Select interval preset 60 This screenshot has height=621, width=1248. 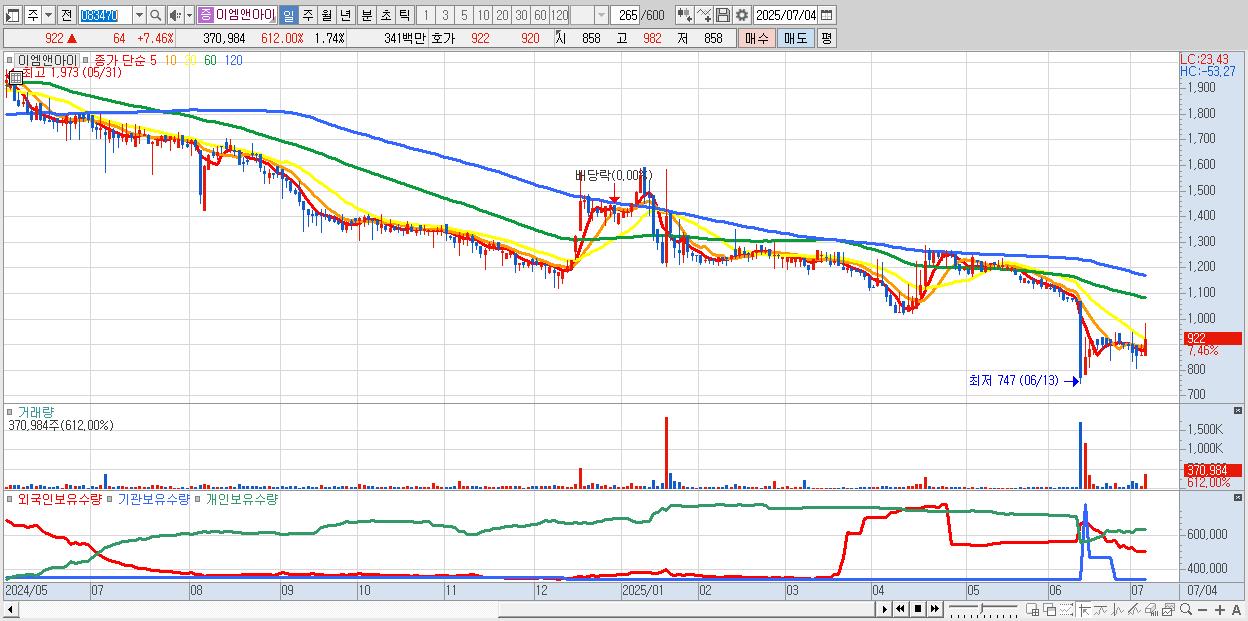pos(540,15)
